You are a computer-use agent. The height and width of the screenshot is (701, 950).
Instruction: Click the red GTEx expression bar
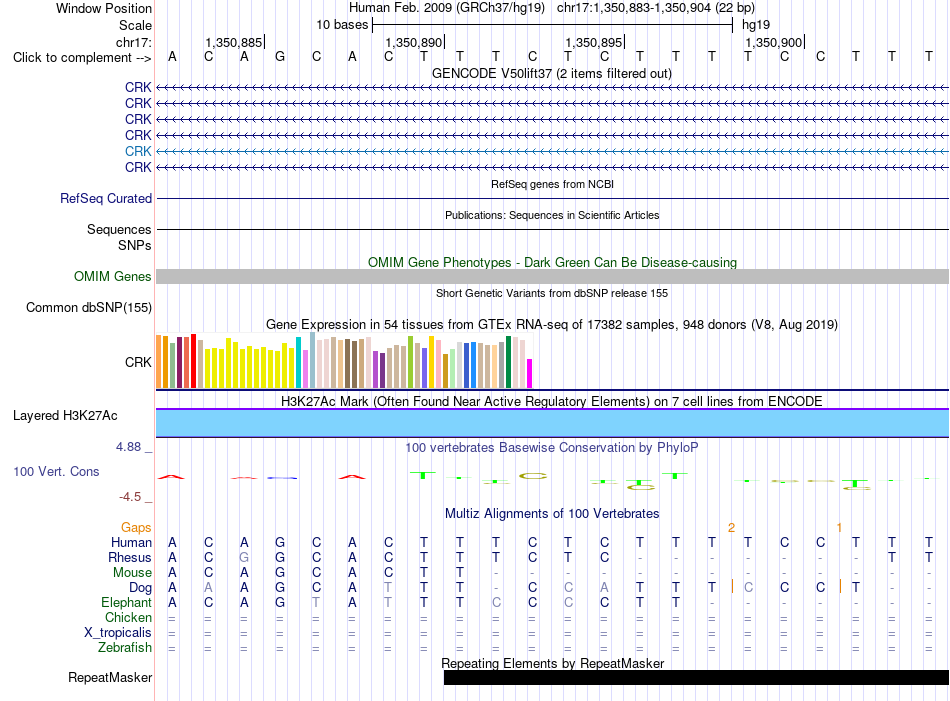pyautogui.click(x=193, y=361)
